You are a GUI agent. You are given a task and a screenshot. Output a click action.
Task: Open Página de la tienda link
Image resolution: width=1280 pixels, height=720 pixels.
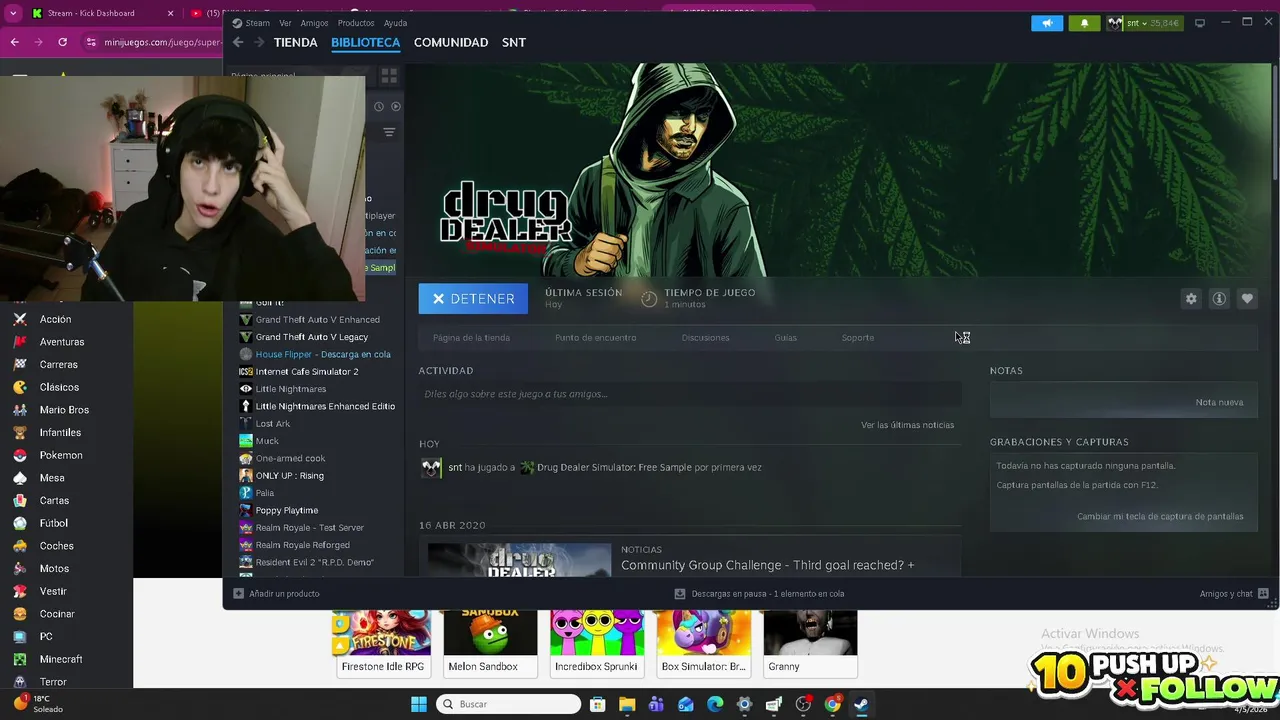[x=471, y=338]
